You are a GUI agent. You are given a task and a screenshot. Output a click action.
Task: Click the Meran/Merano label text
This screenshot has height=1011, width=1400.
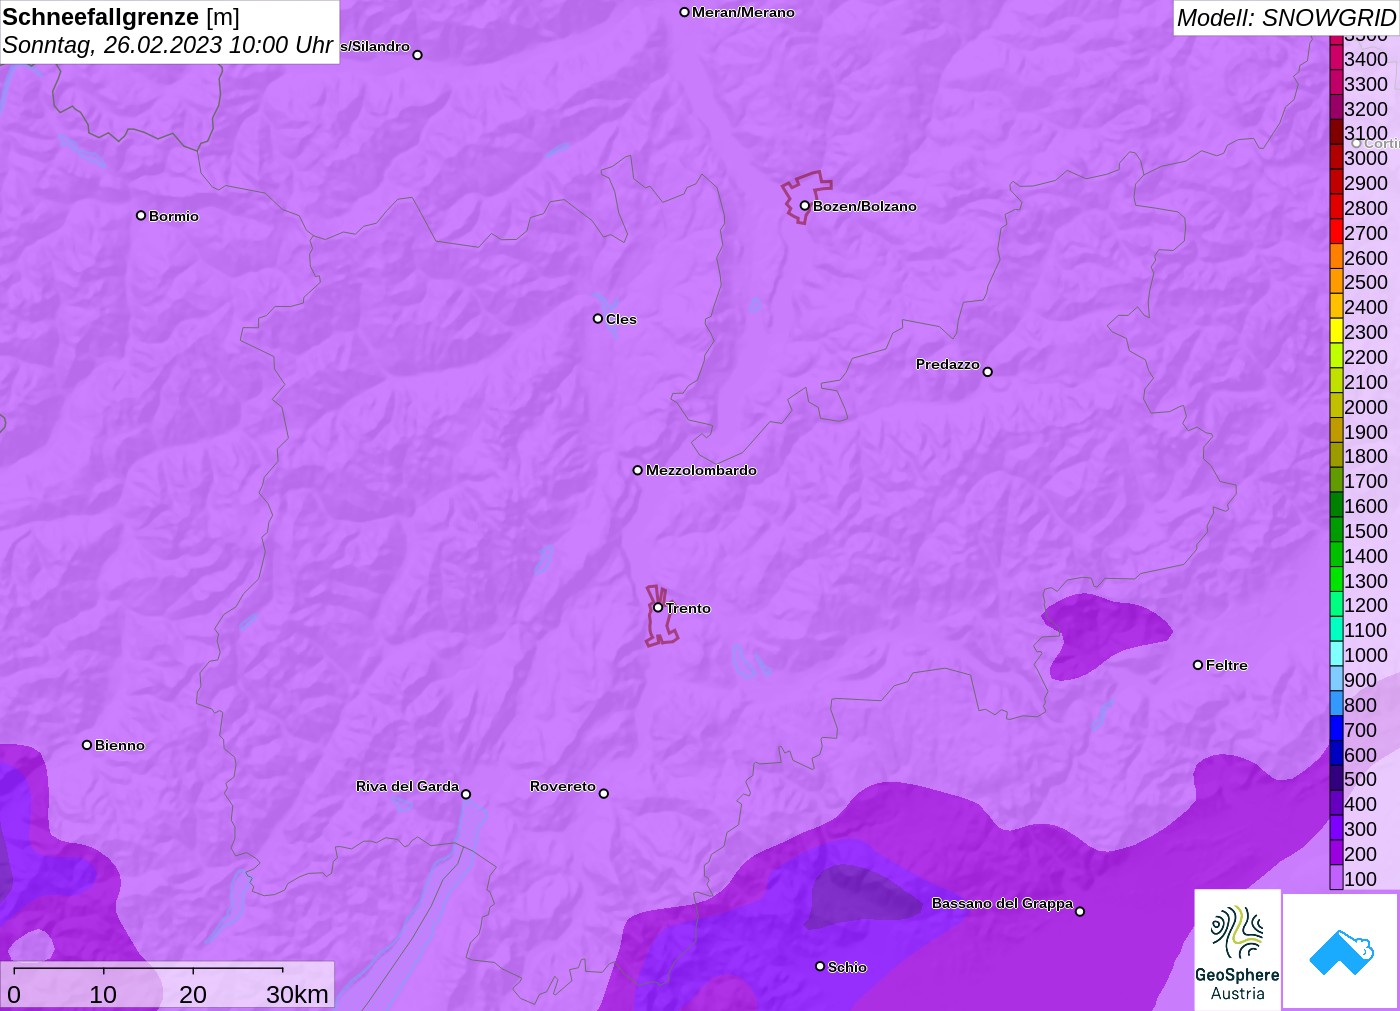tap(744, 12)
